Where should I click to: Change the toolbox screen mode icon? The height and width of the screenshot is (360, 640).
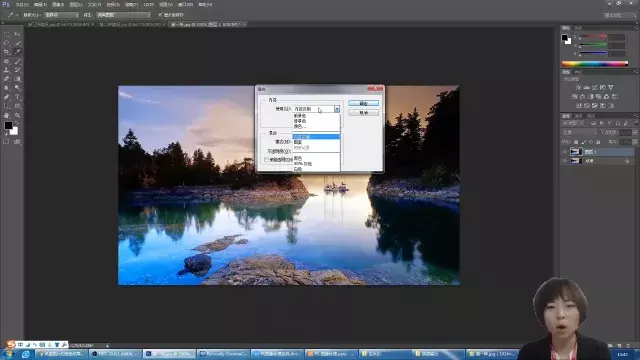pyautogui.click(x=17, y=142)
